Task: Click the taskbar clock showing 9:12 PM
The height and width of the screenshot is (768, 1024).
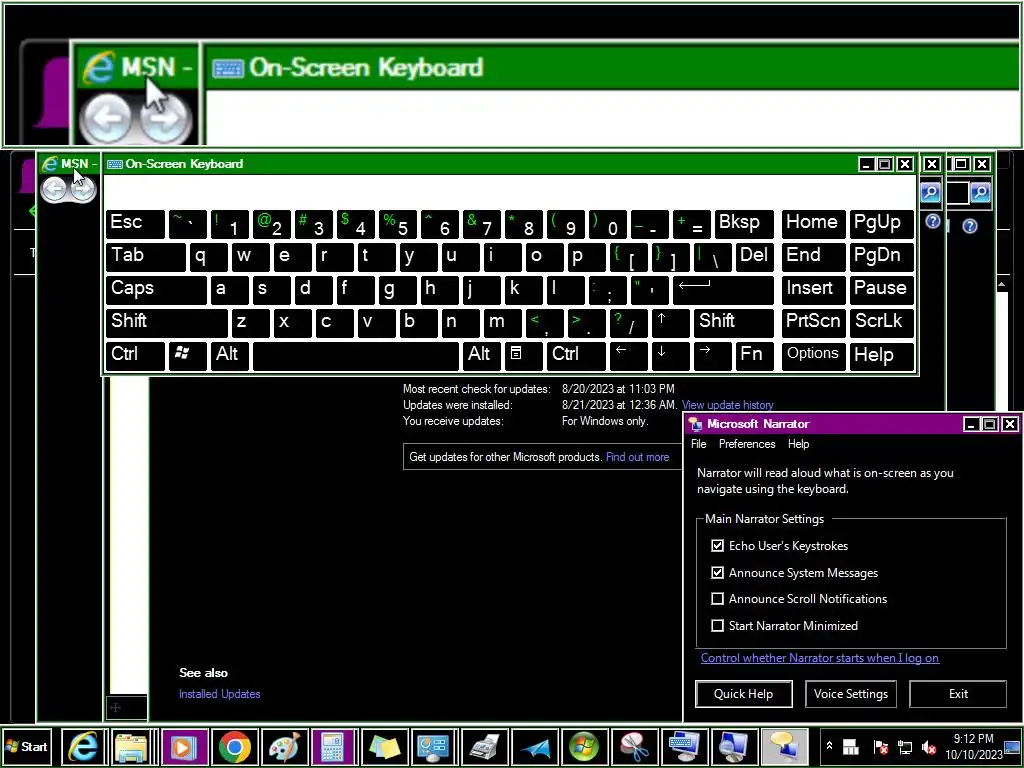Action: pos(973,746)
